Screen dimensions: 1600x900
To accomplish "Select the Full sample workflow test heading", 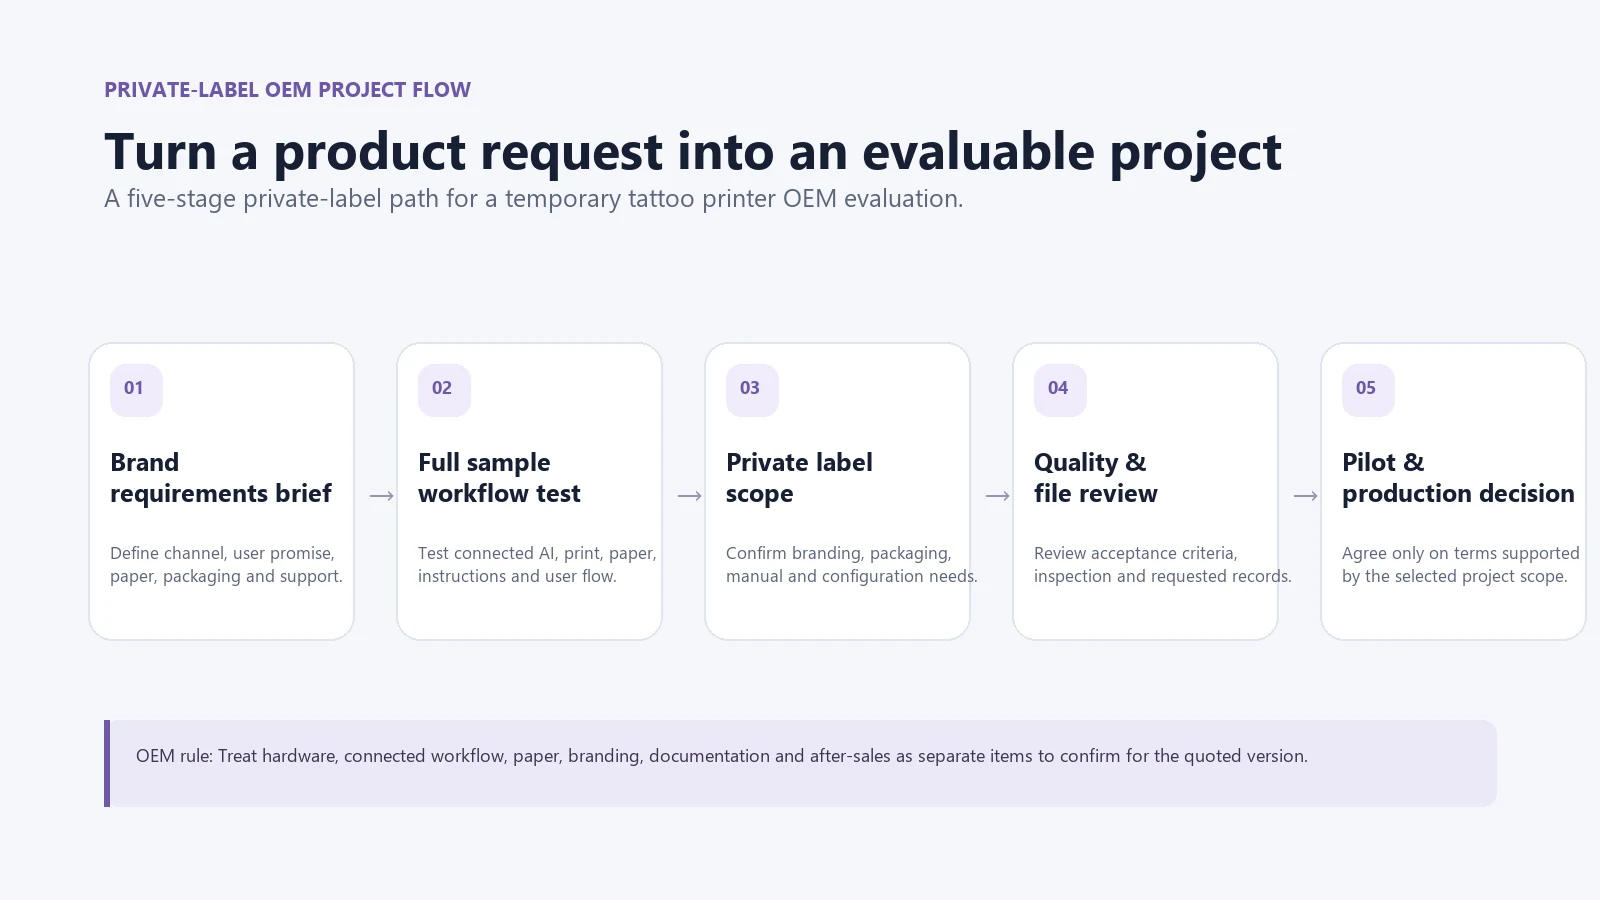I will pyautogui.click(x=499, y=478).
